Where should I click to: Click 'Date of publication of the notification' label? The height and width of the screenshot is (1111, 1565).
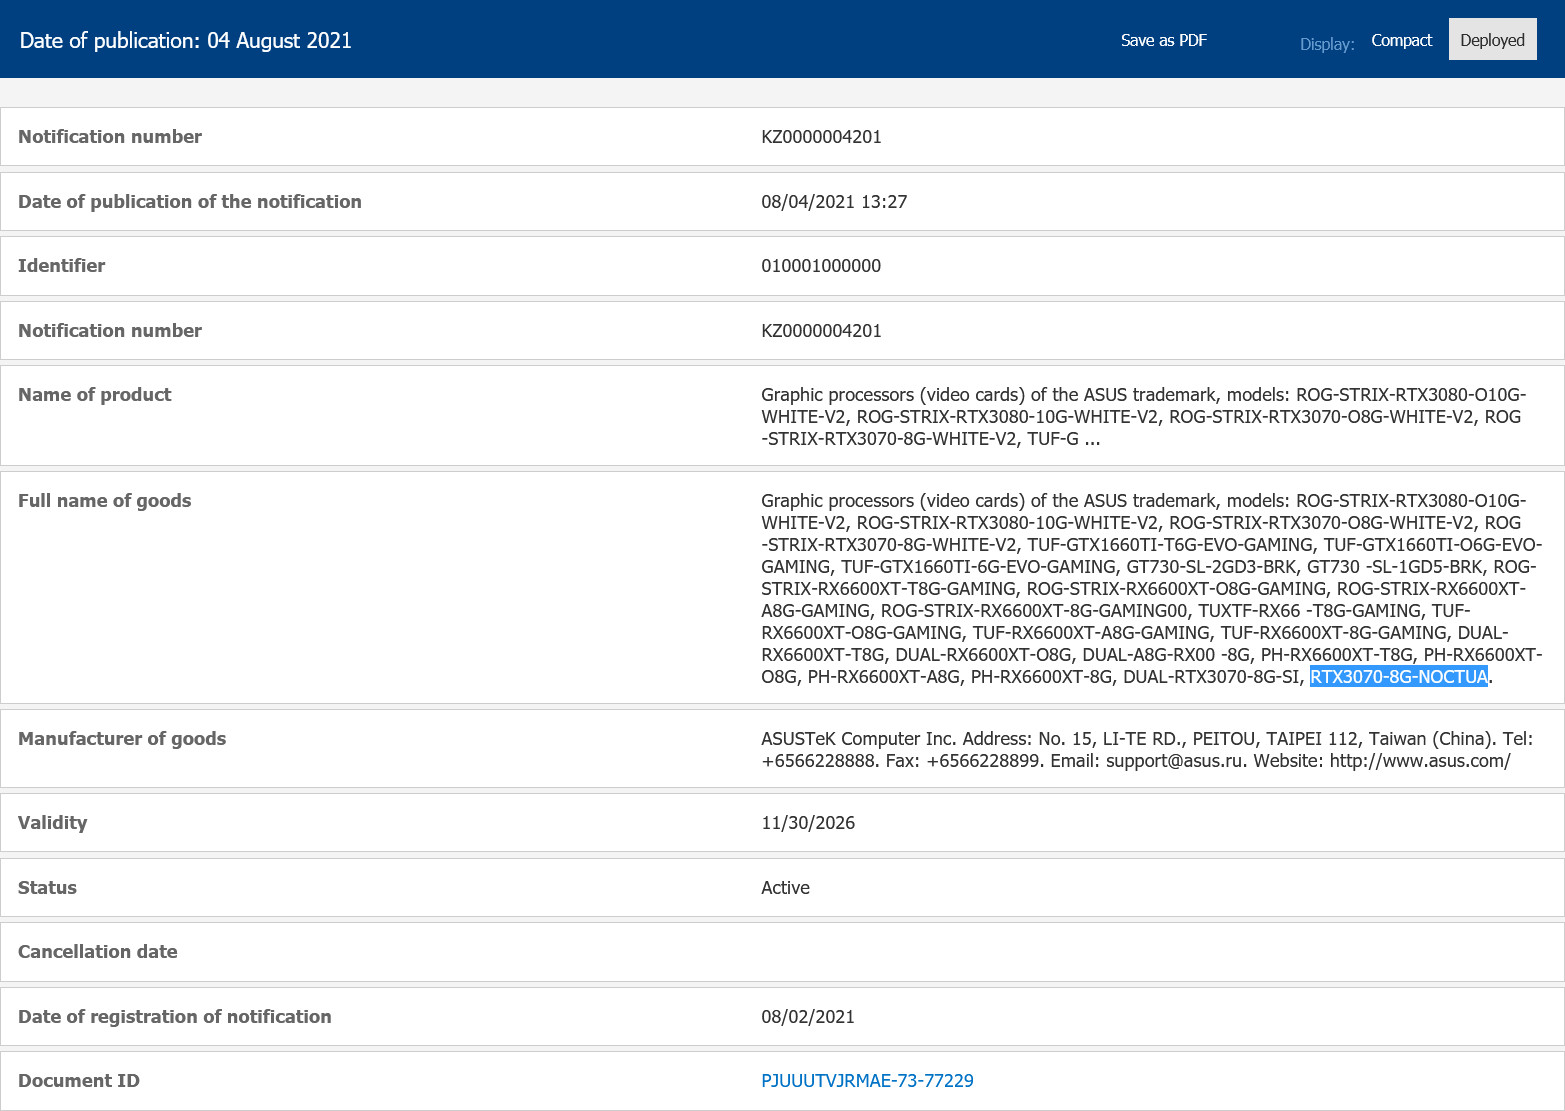189,202
